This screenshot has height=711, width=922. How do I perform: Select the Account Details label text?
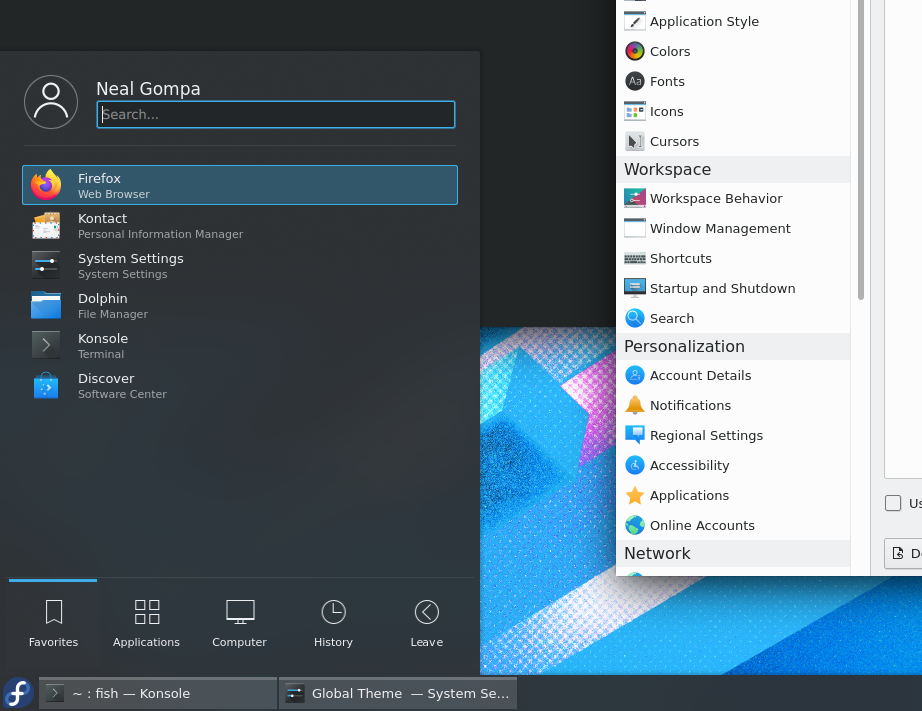click(700, 375)
